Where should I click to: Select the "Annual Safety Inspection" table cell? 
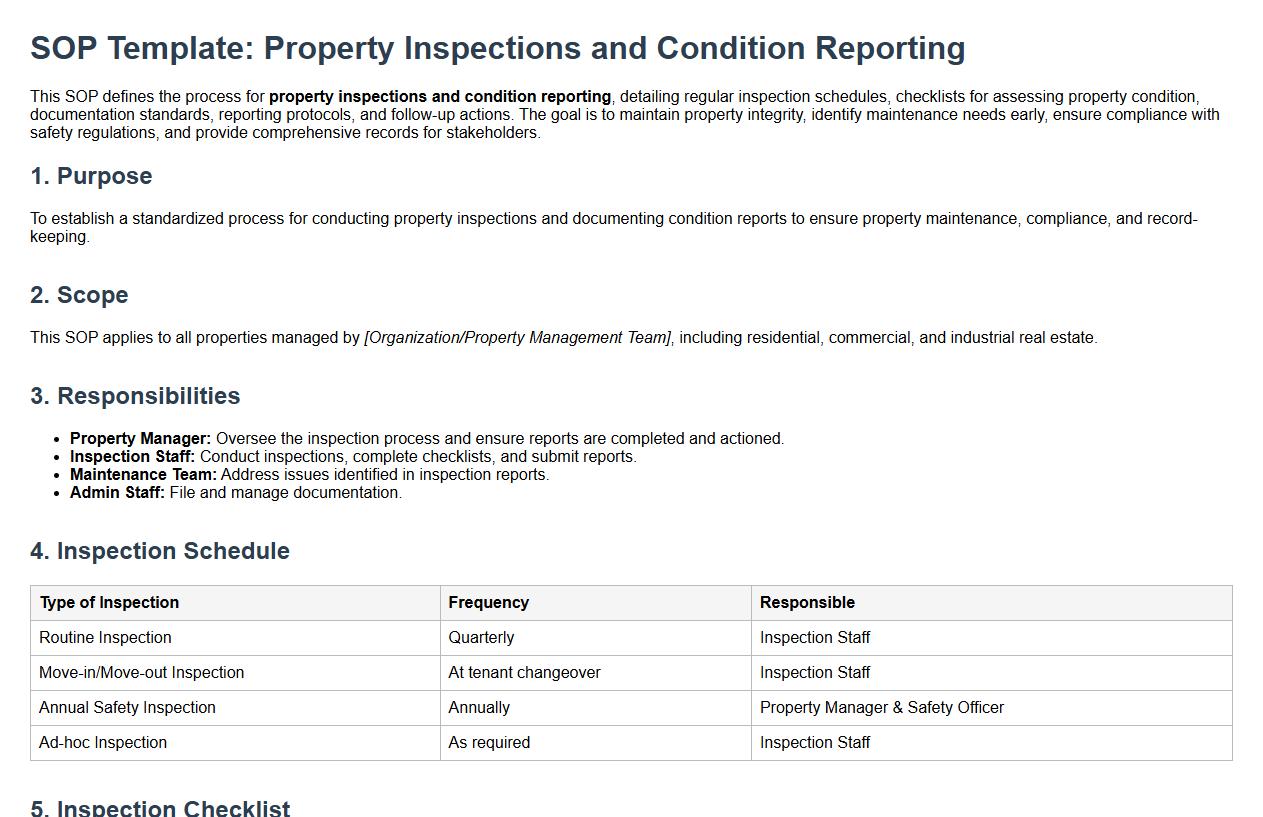pyautogui.click(x=127, y=708)
